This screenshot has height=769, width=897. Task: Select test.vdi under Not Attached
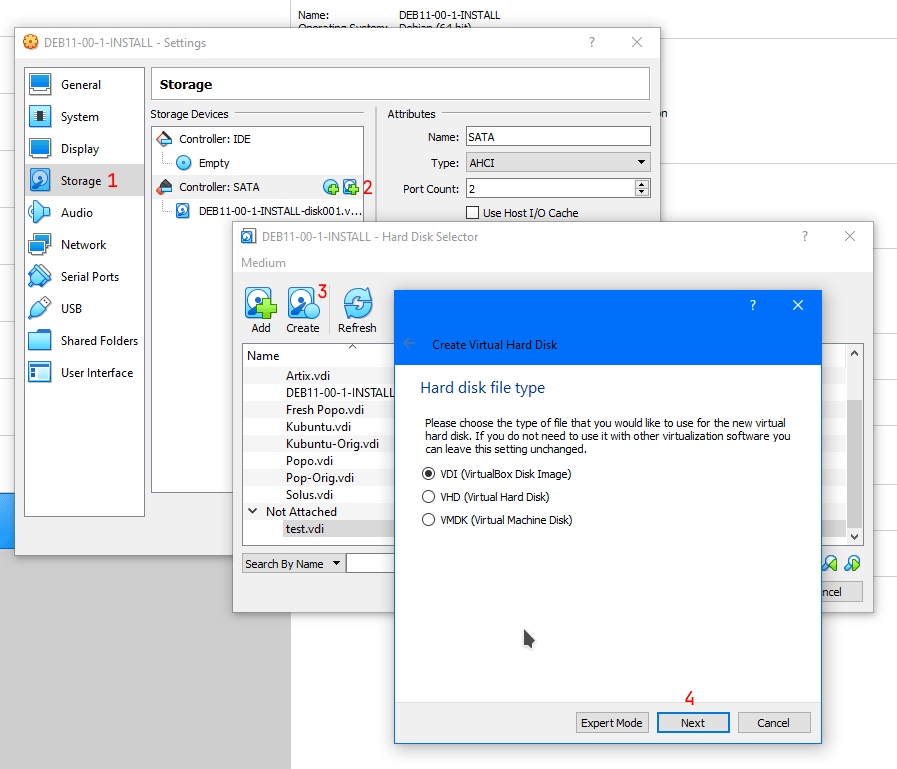pos(304,529)
